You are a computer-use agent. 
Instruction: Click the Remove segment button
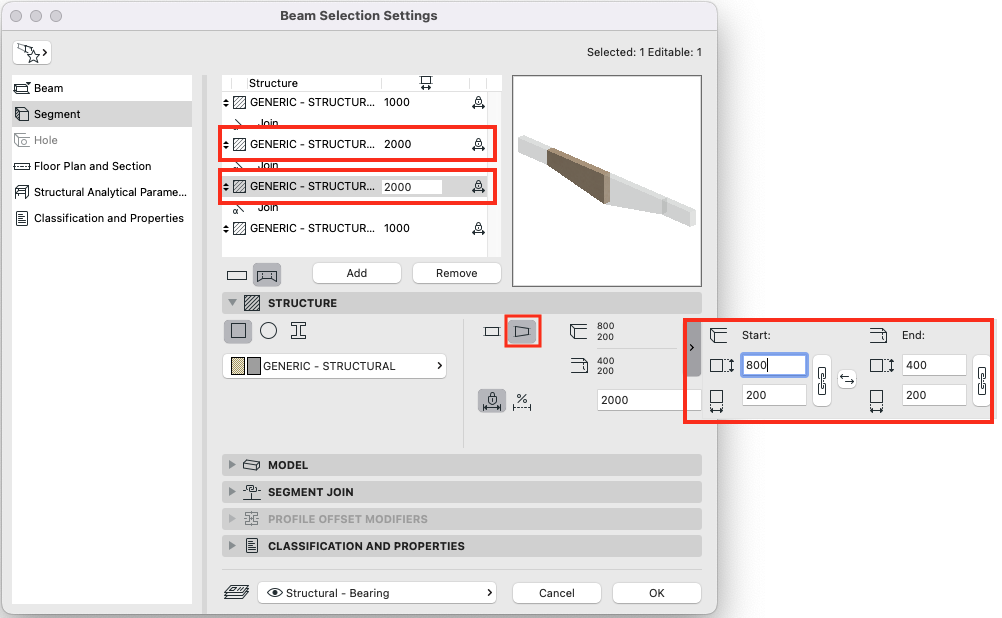click(456, 273)
